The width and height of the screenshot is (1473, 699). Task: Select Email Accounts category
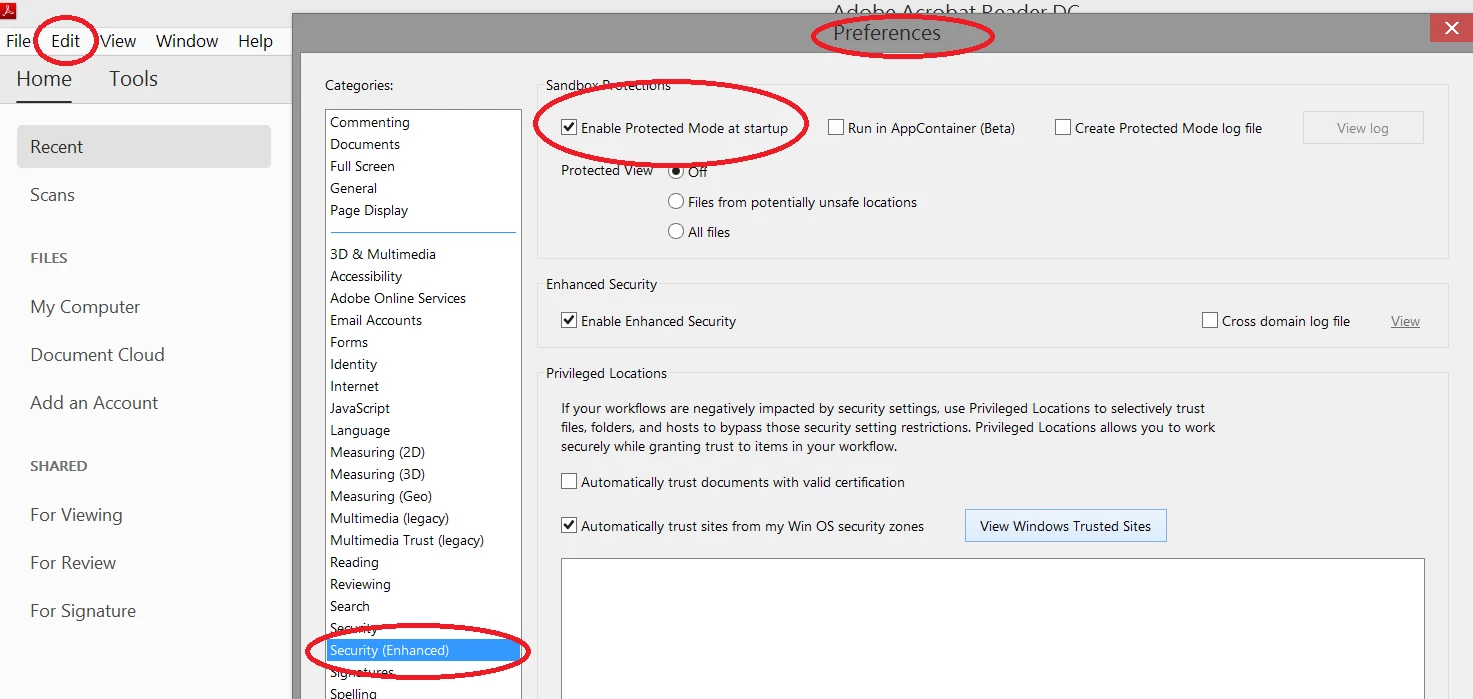tap(376, 320)
